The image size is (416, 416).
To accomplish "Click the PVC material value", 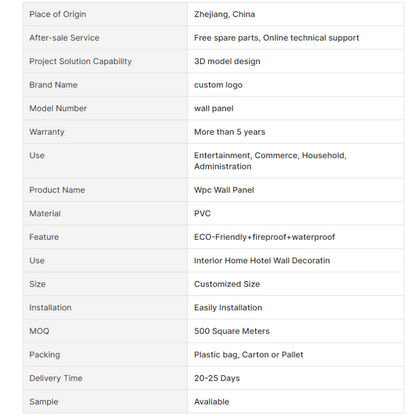I will 202,213.
